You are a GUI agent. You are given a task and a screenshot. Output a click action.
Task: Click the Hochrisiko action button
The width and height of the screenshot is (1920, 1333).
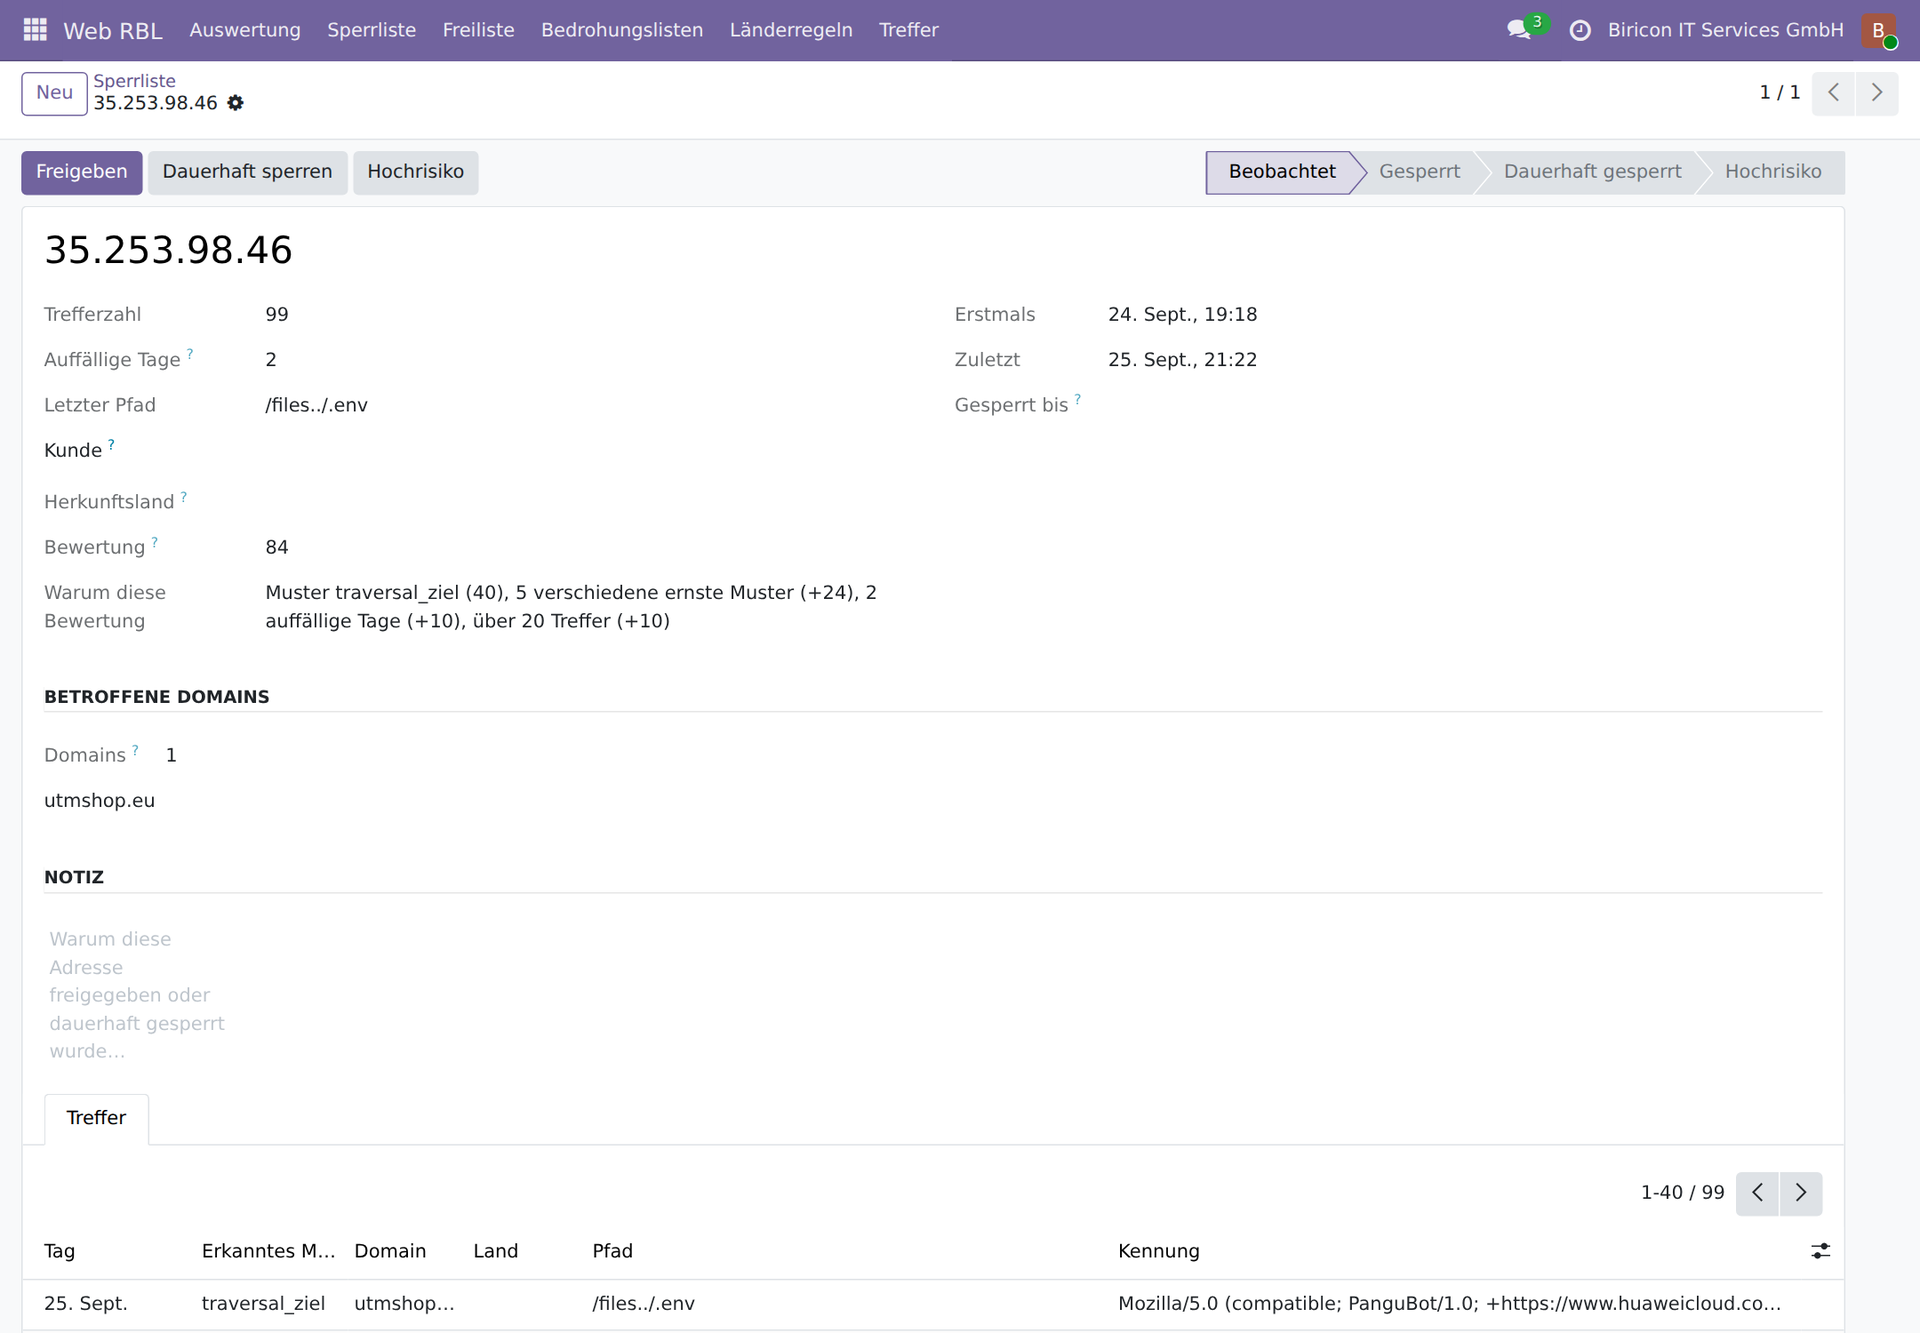415,172
